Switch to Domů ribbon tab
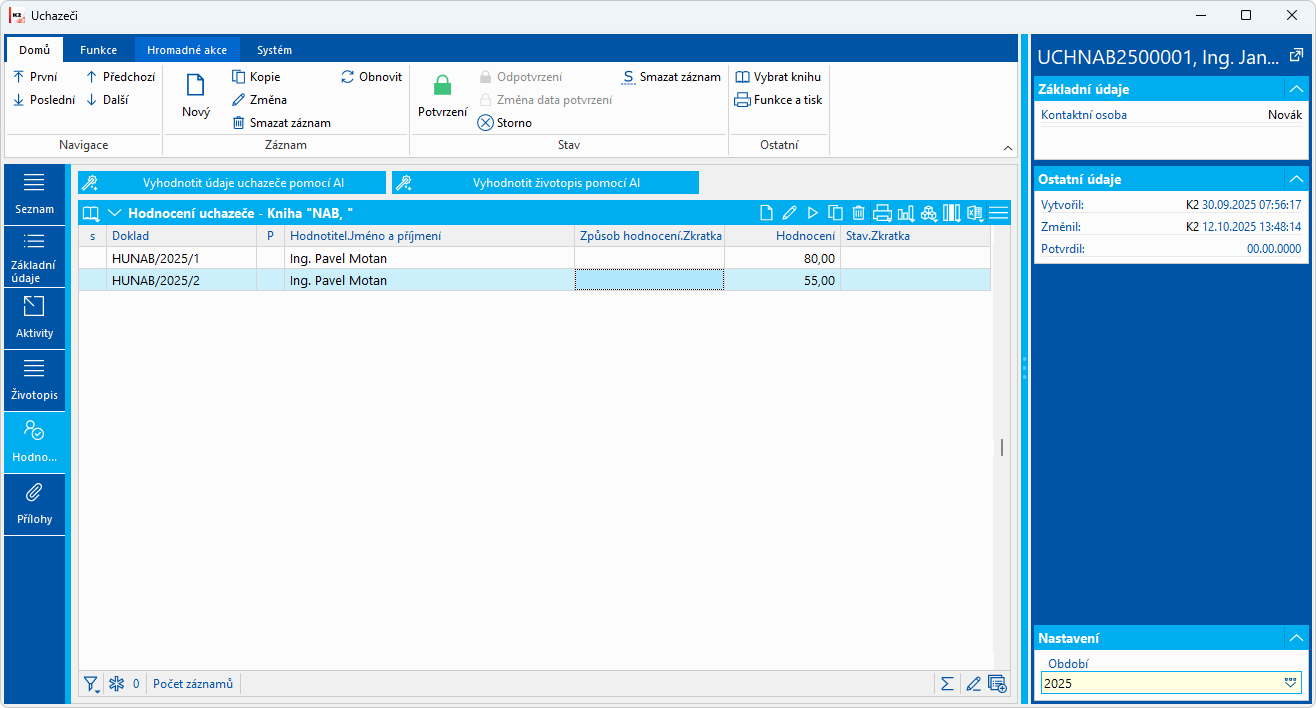The height and width of the screenshot is (708, 1316). [35, 50]
